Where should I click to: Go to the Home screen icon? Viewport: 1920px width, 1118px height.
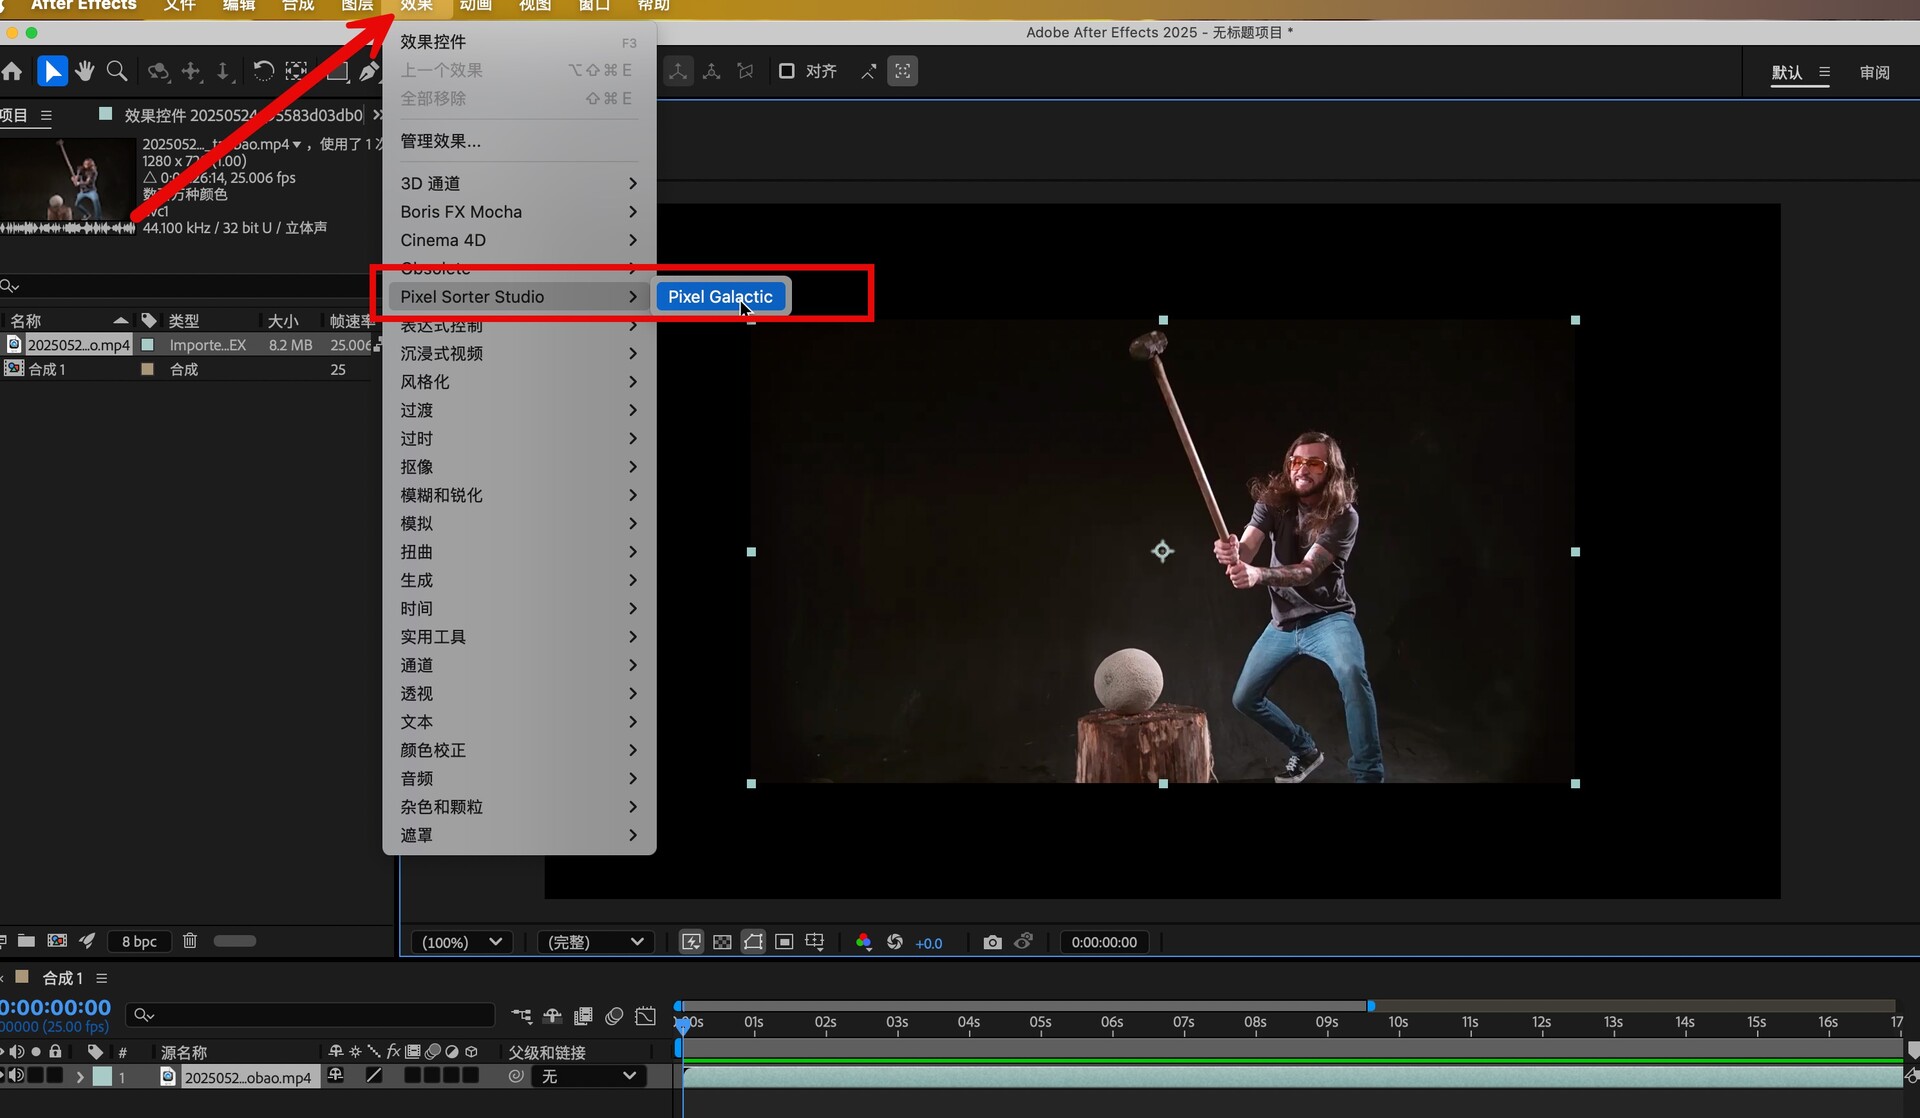[12, 71]
